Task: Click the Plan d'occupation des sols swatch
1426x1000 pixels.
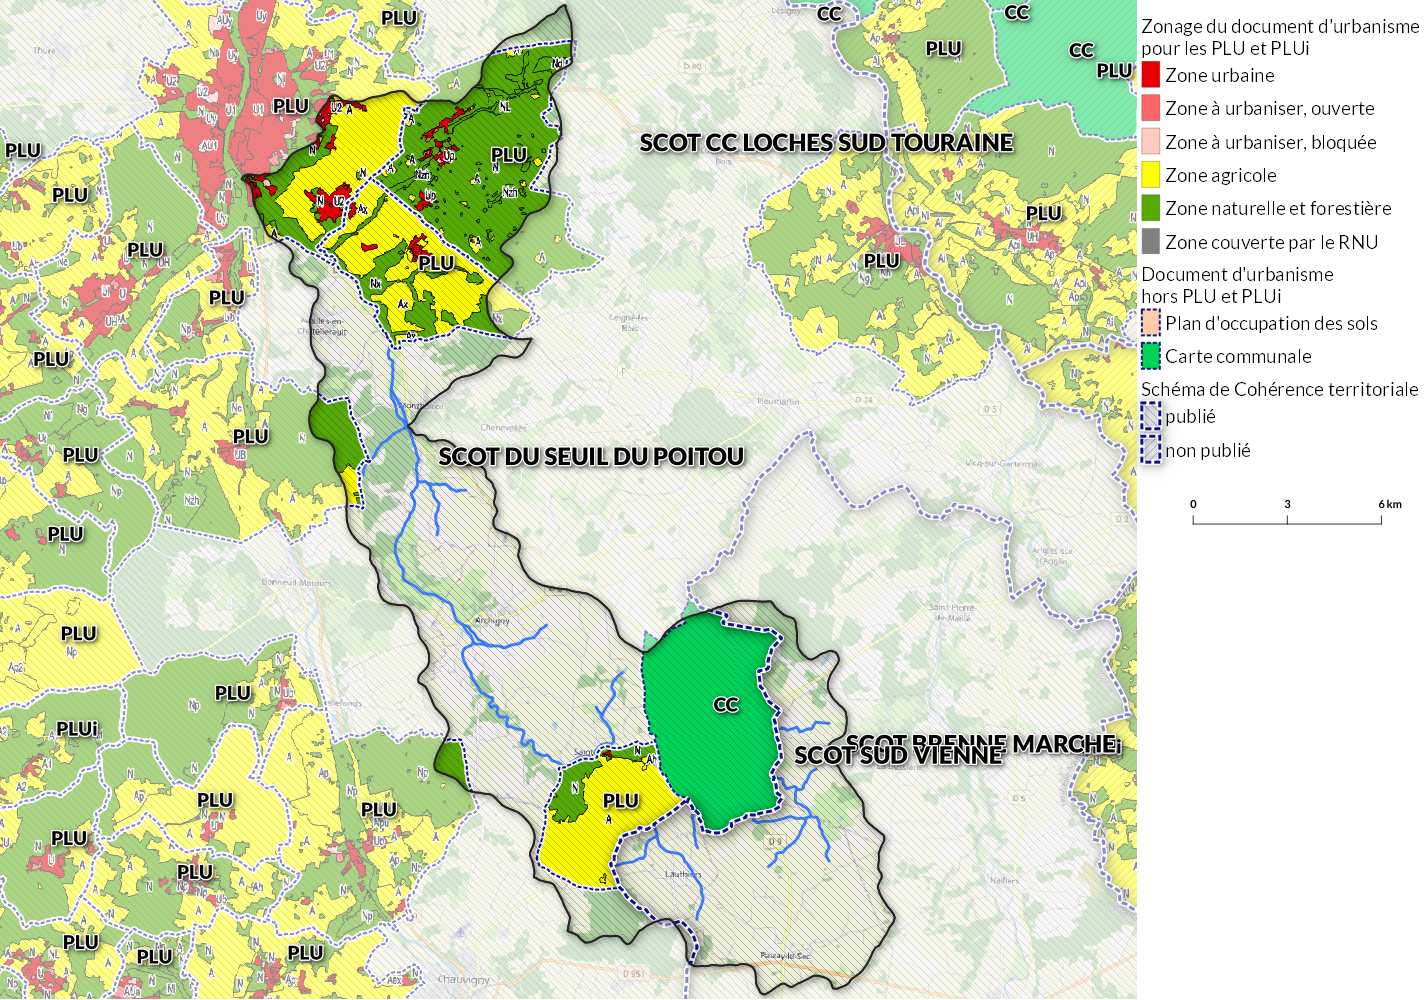Action: (1151, 323)
